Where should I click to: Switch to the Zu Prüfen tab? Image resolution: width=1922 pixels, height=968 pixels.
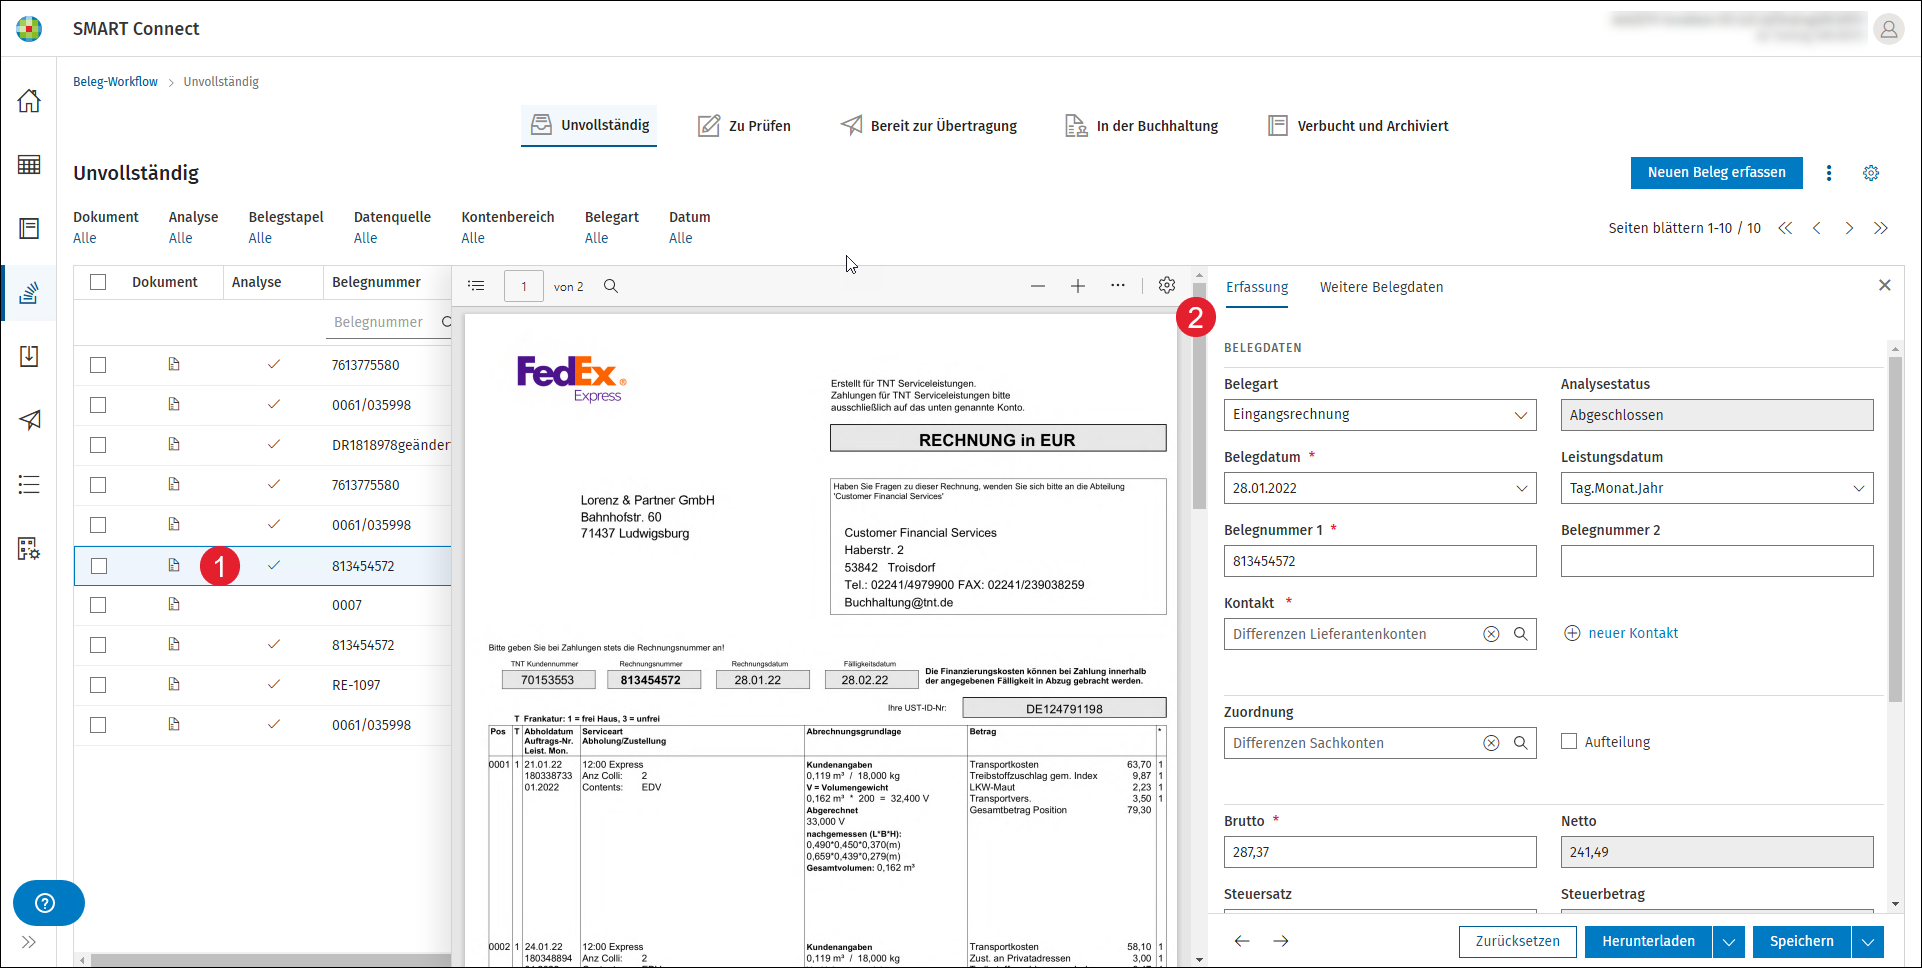click(x=744, y=126)
